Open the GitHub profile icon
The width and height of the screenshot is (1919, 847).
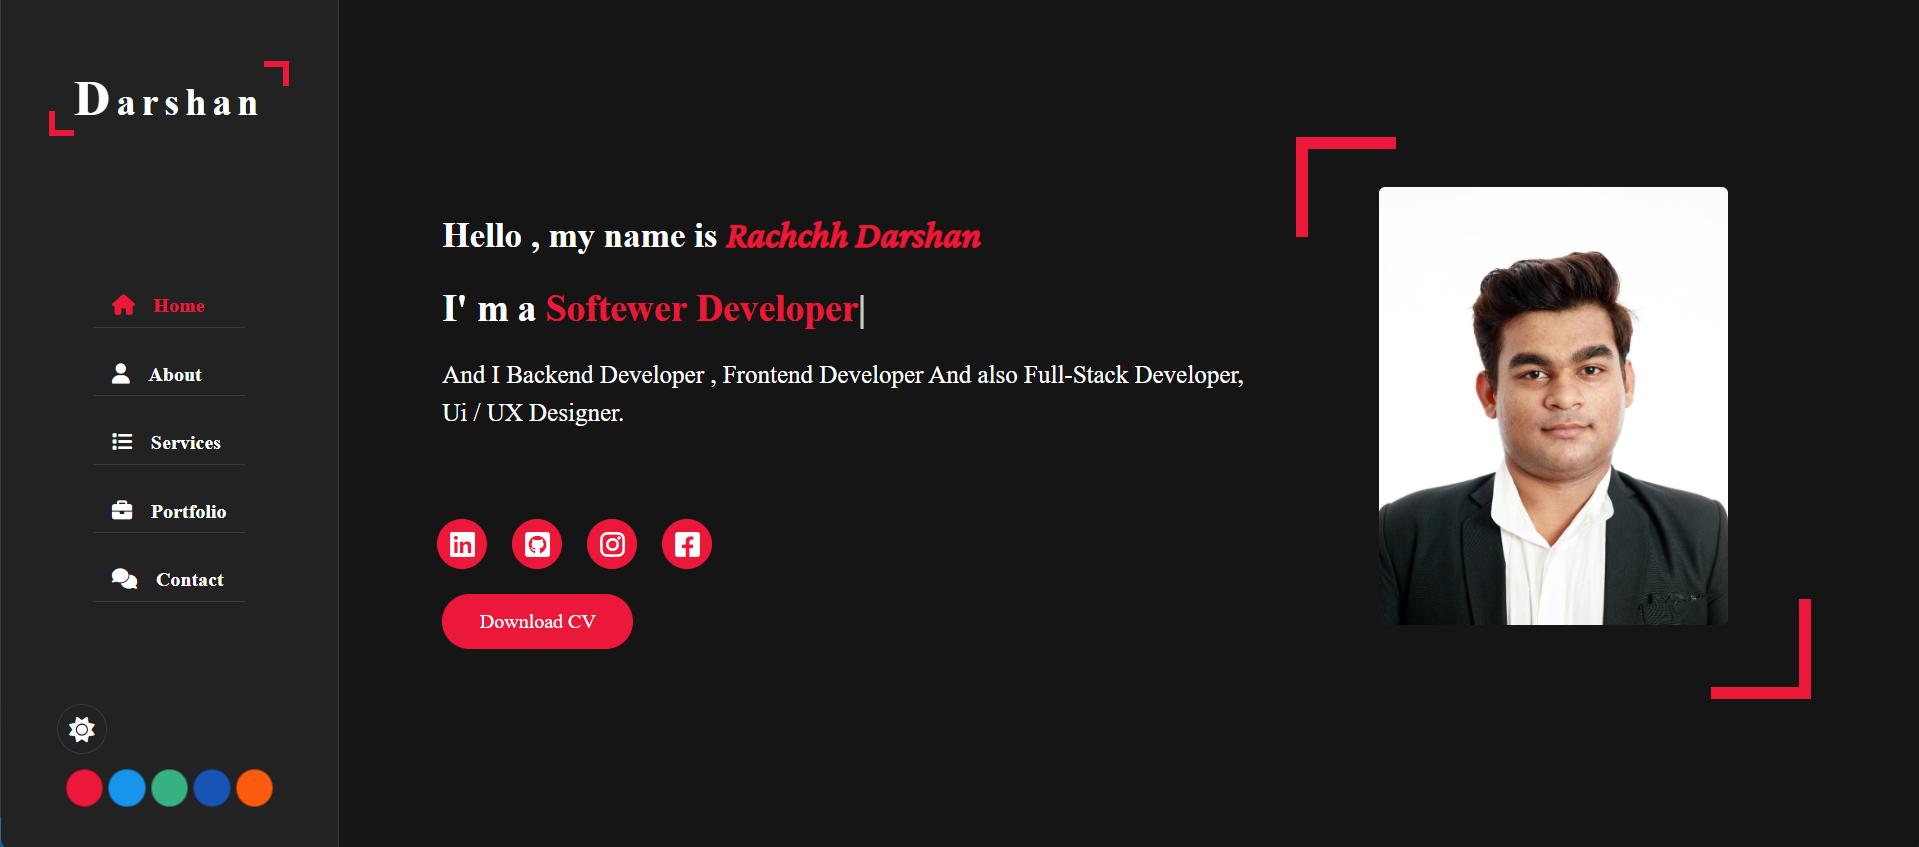pyautogui.click(x=537, y=544)
